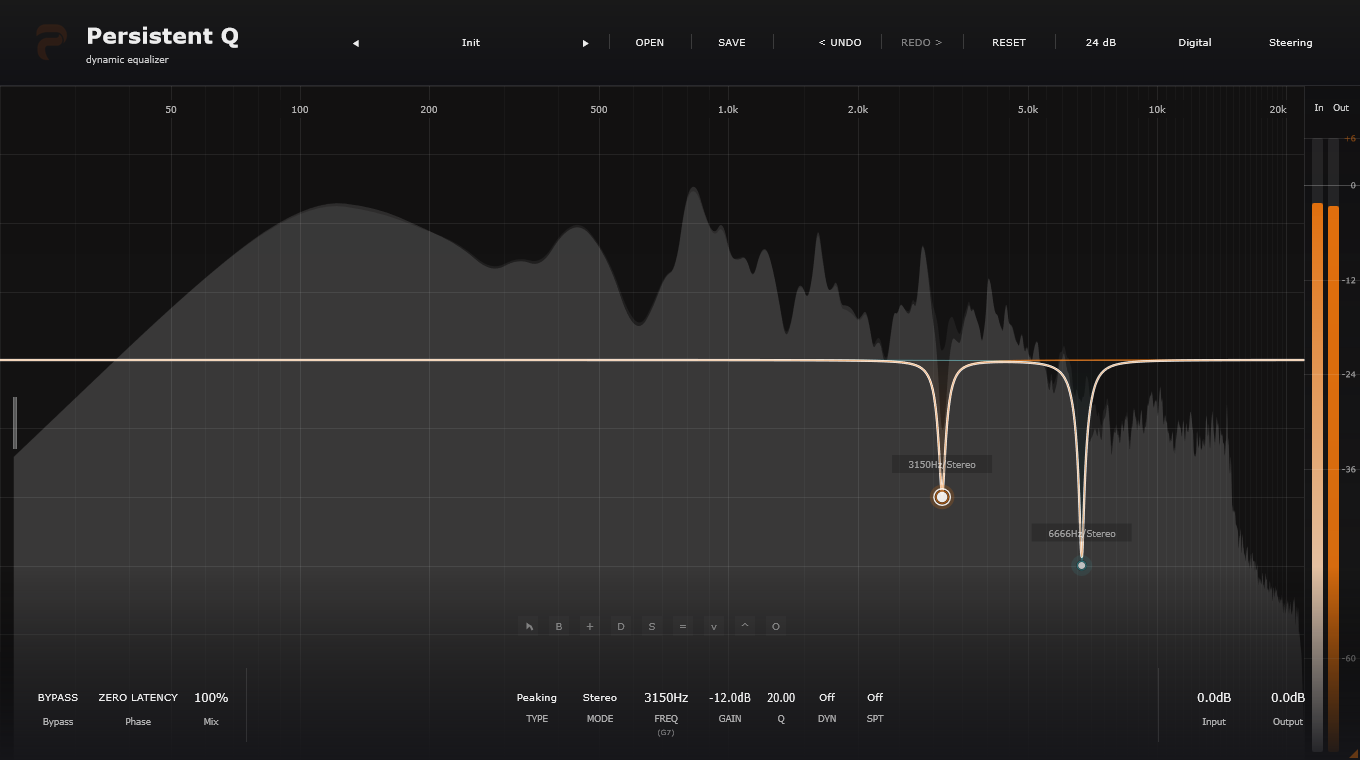1360x760 pixels.
Task: Click the 0.0dB Input gain value
Action: coord(1214,698)
